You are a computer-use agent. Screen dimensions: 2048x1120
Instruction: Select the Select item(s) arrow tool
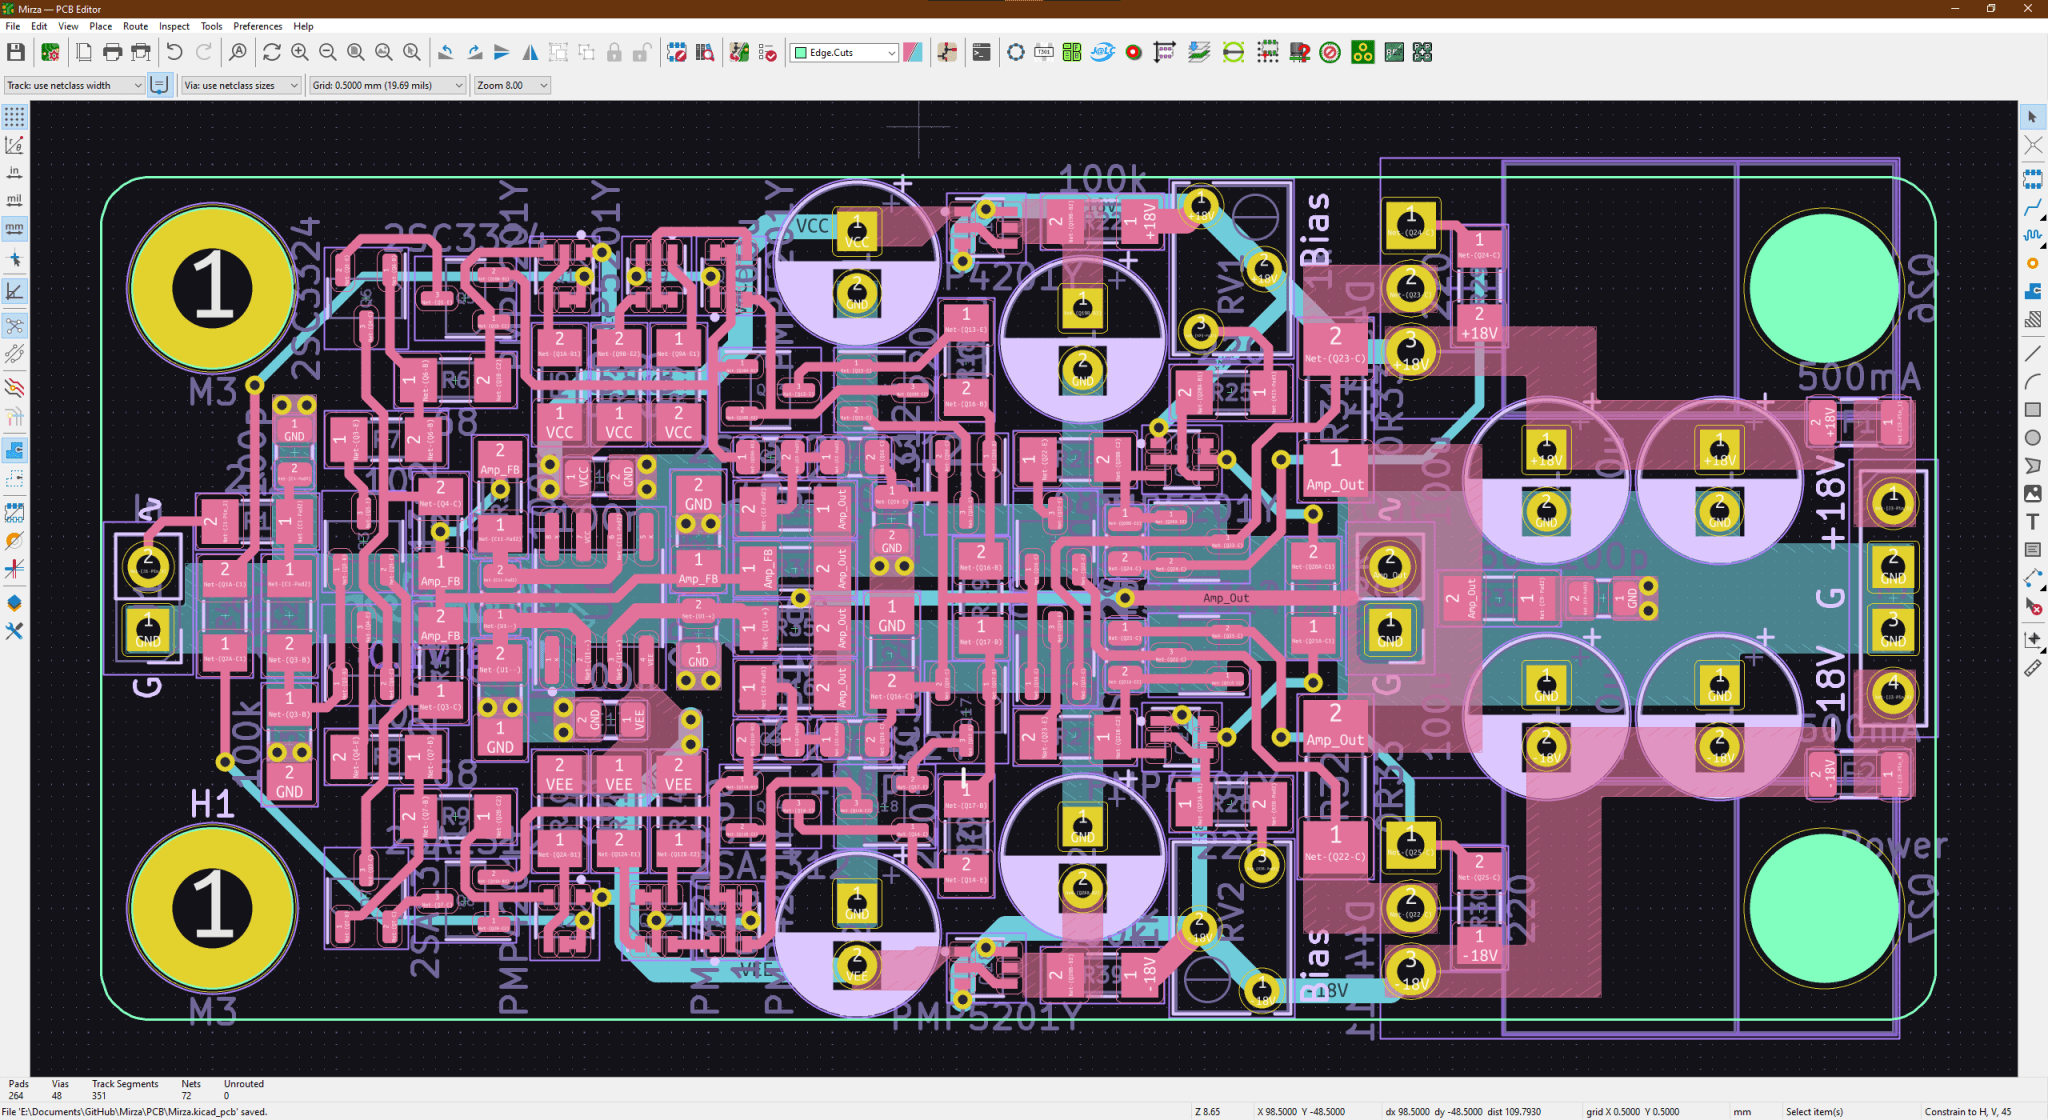(2032, 117)
